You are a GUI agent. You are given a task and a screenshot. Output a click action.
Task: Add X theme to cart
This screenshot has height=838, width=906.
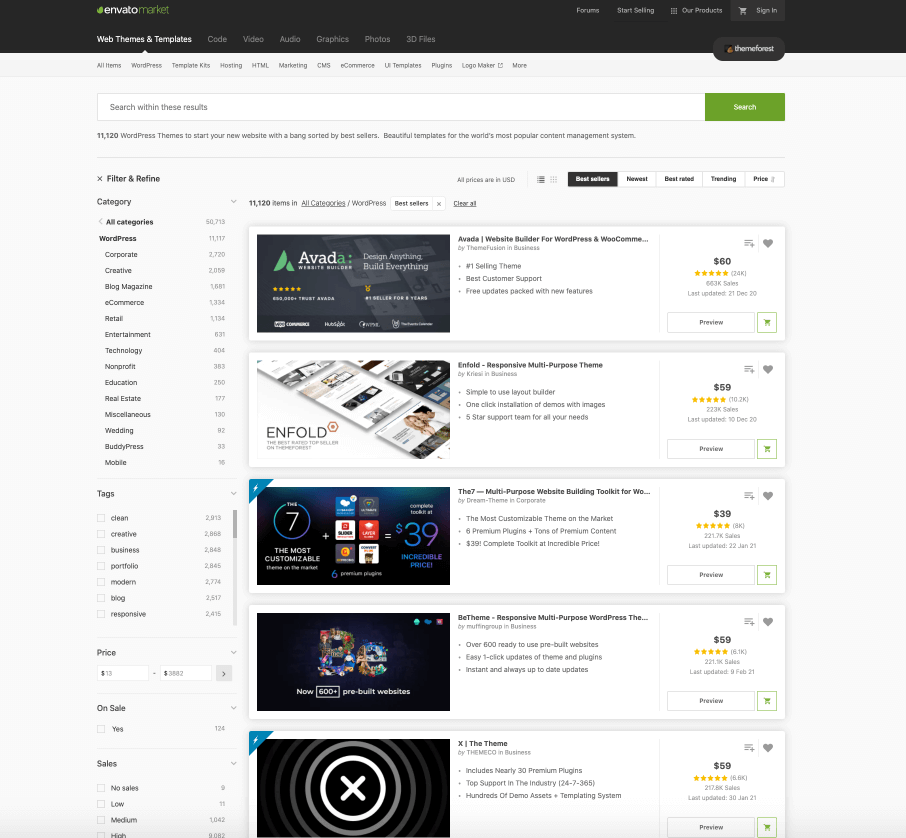click(x=767, y=827)
